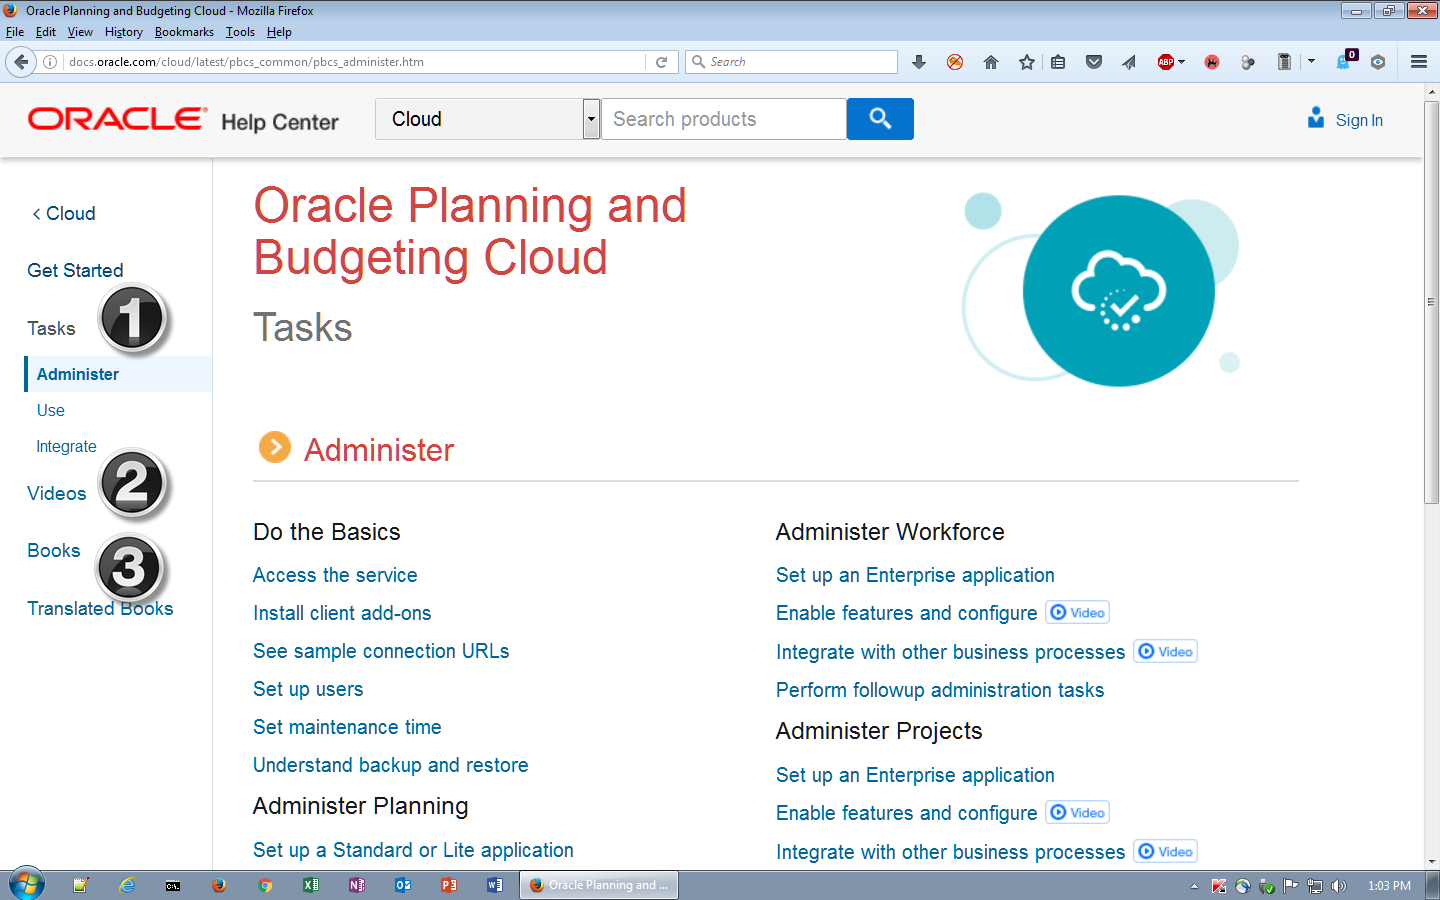
Task: Launch Chrome from the taskbar
Action: click(x=265, y=885)
